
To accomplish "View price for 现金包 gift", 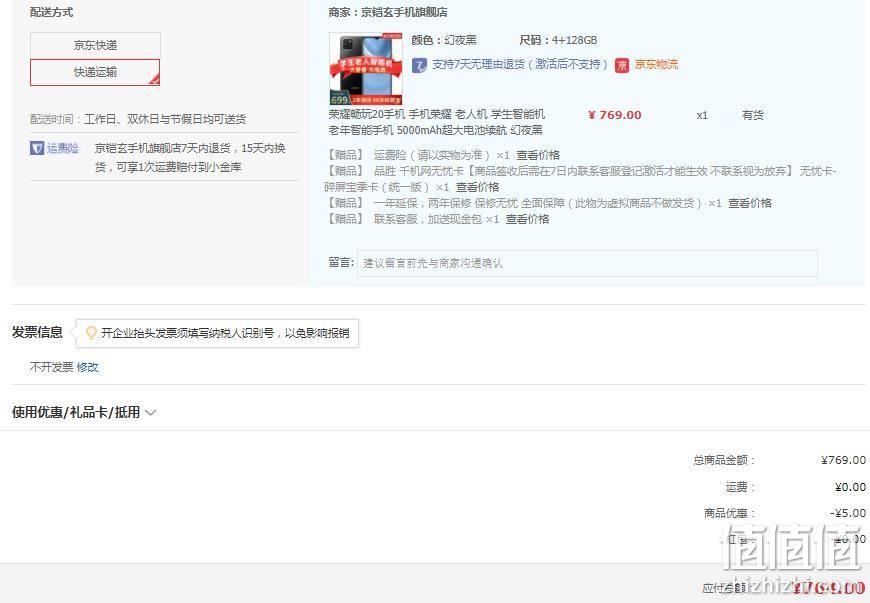I will tap(527, 219).
